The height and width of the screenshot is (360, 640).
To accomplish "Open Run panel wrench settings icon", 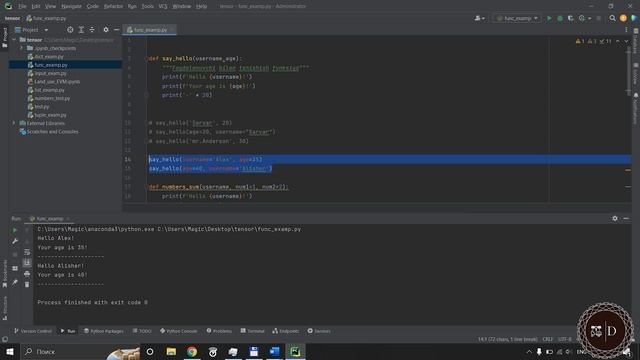I will coord(15,241).
